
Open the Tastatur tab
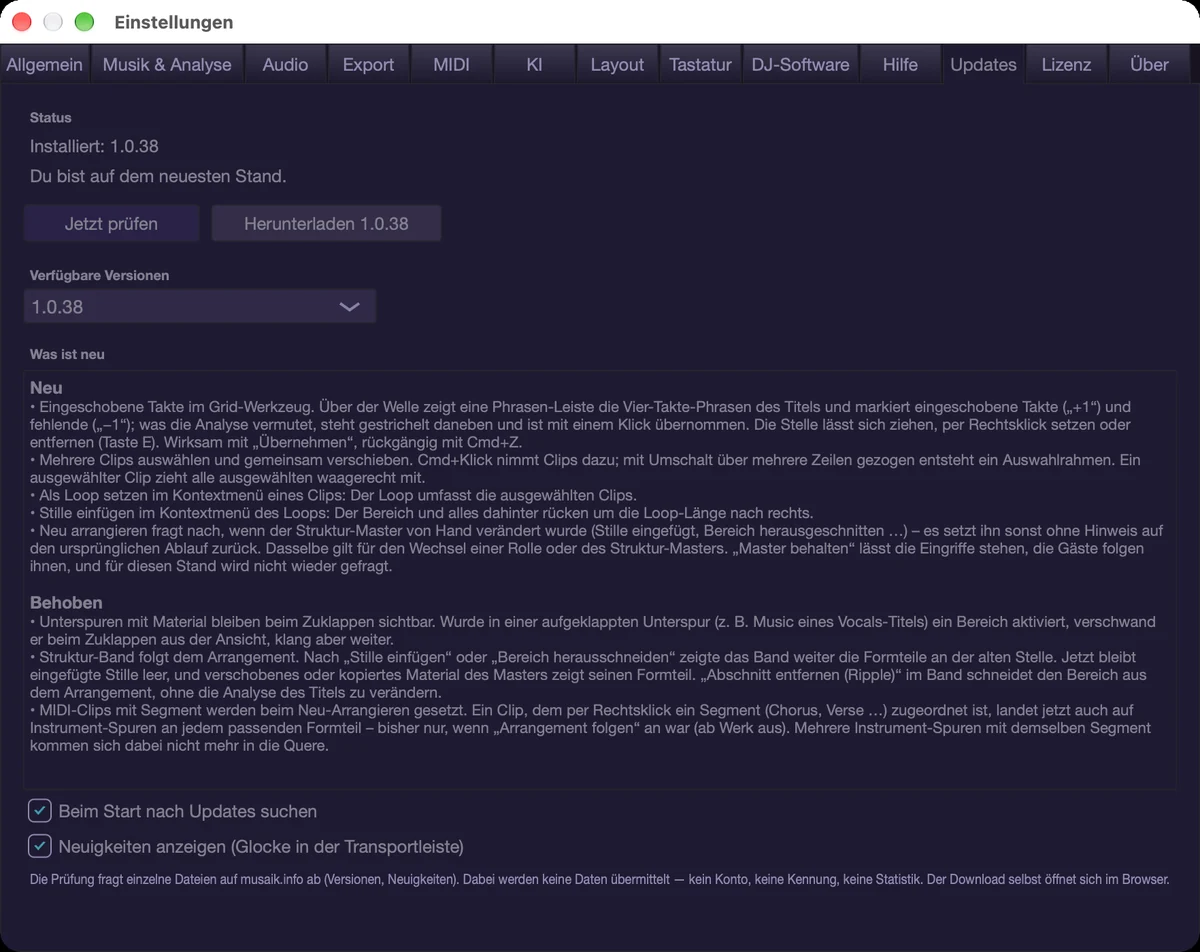coord(700,64)
